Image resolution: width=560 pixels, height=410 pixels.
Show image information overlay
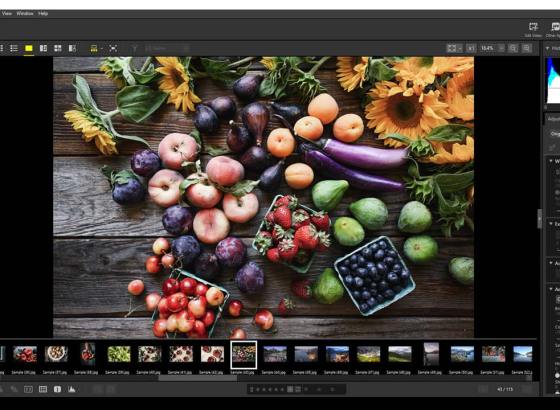57,389
